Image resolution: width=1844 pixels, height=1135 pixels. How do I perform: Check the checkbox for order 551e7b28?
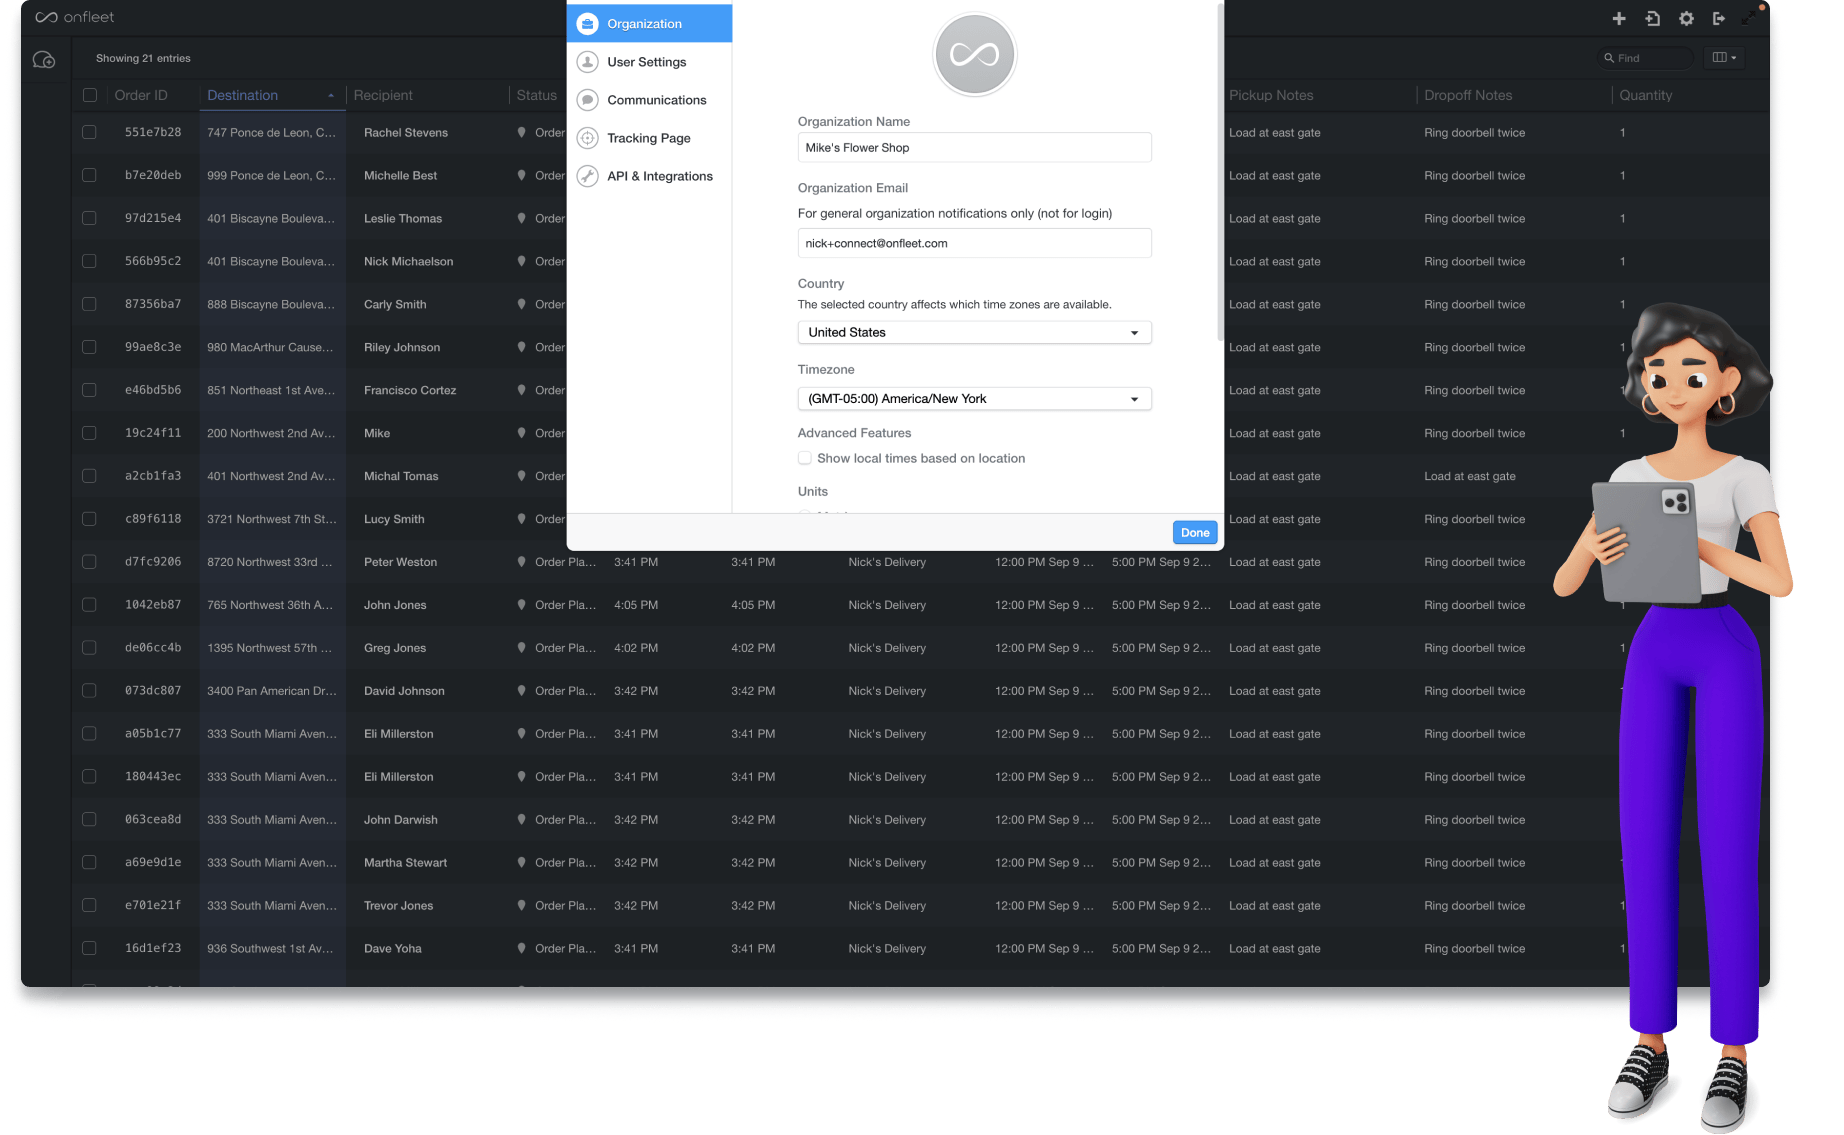89,132
